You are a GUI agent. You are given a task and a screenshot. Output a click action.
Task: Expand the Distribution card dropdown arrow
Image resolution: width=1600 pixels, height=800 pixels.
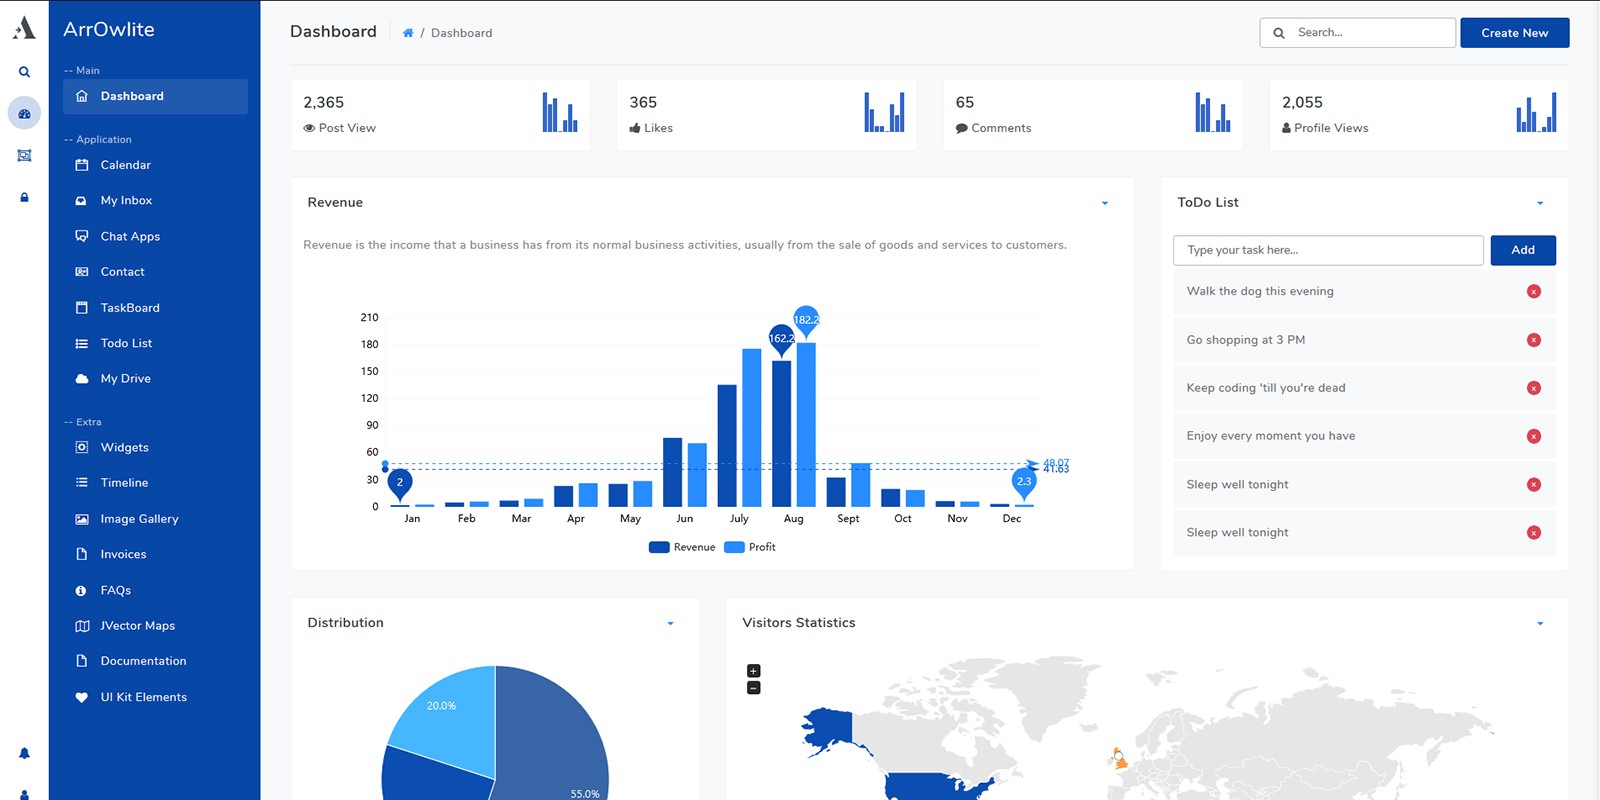tap(670, 623)
